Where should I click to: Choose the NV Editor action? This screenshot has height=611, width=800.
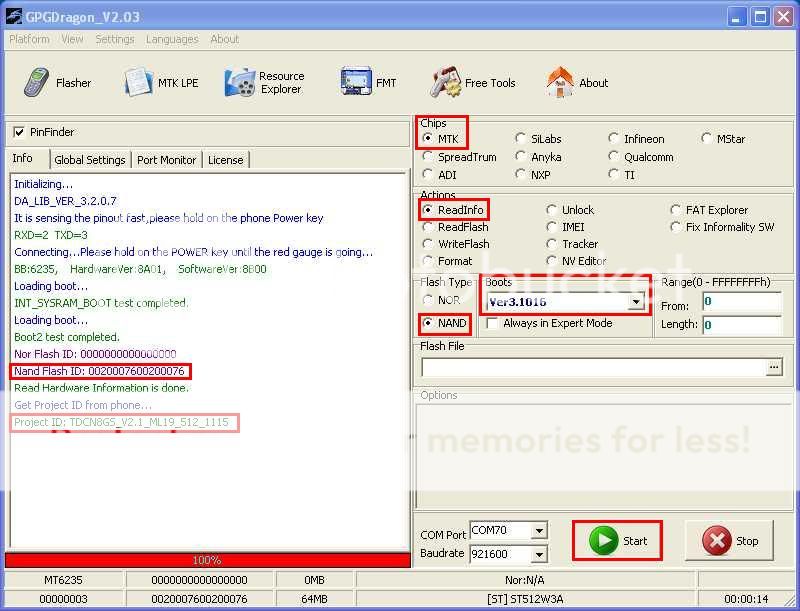click(x=552, y=261)
